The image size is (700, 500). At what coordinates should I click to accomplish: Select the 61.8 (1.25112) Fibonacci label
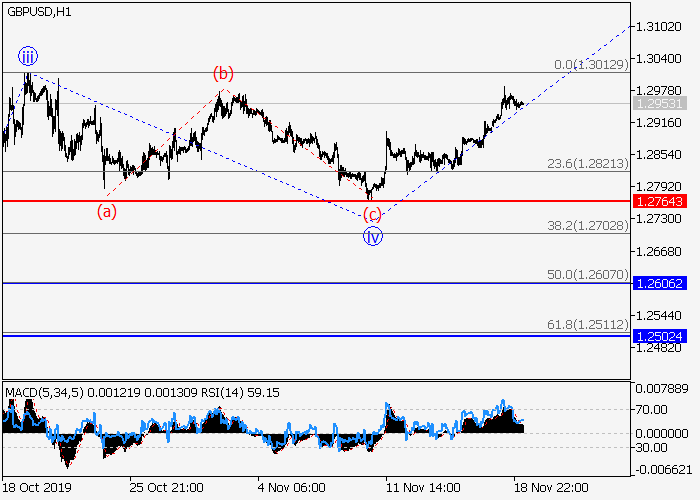coord(588,324)
